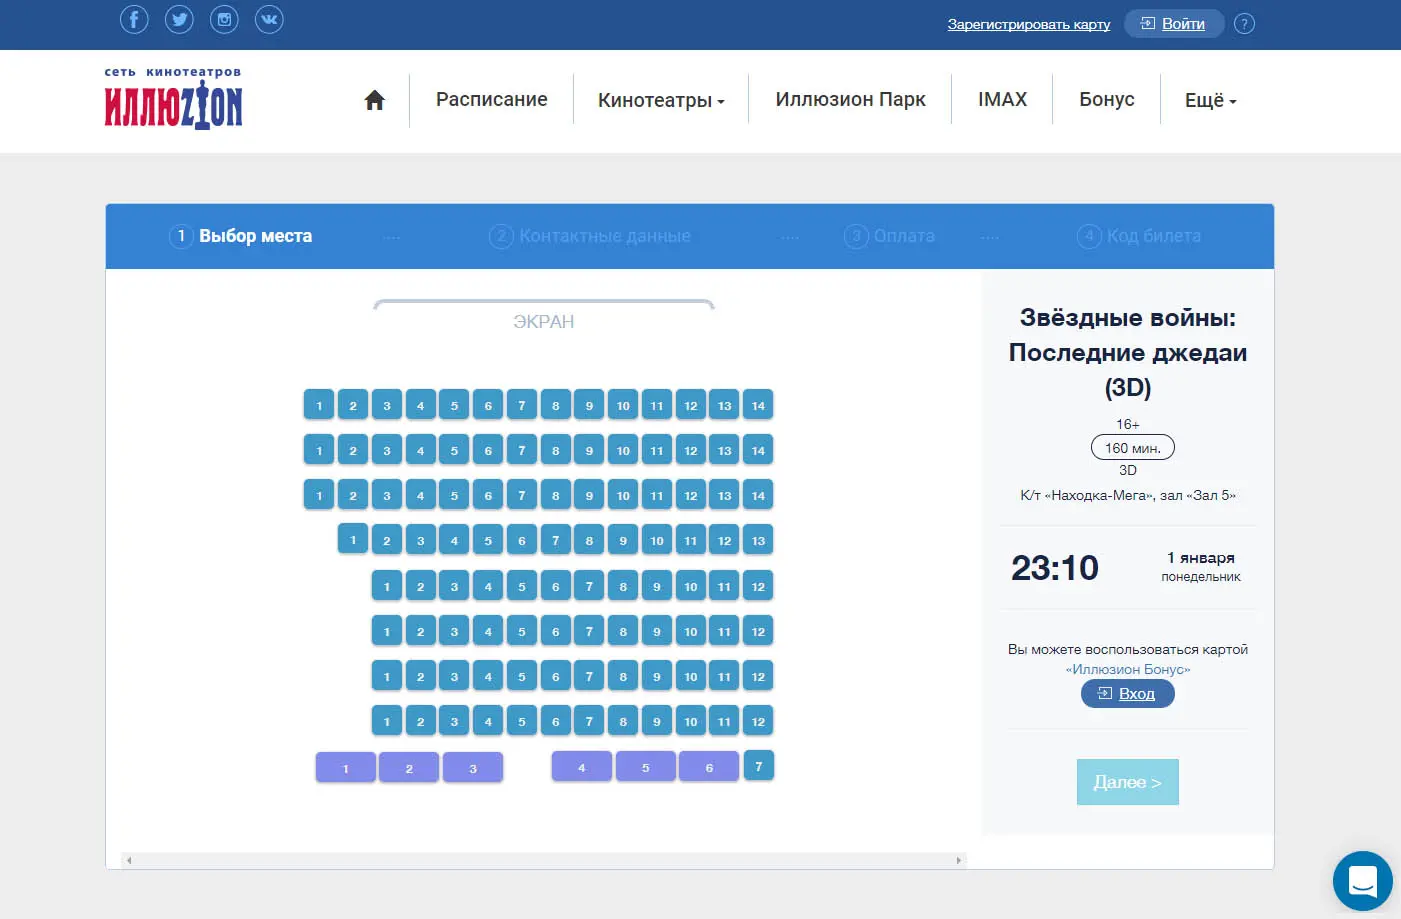The width and height of the screenshot is (1401, 919).
Task: Select purple sofa seat 3 last row
Action: pyautogui.click(x=473, y=768)
